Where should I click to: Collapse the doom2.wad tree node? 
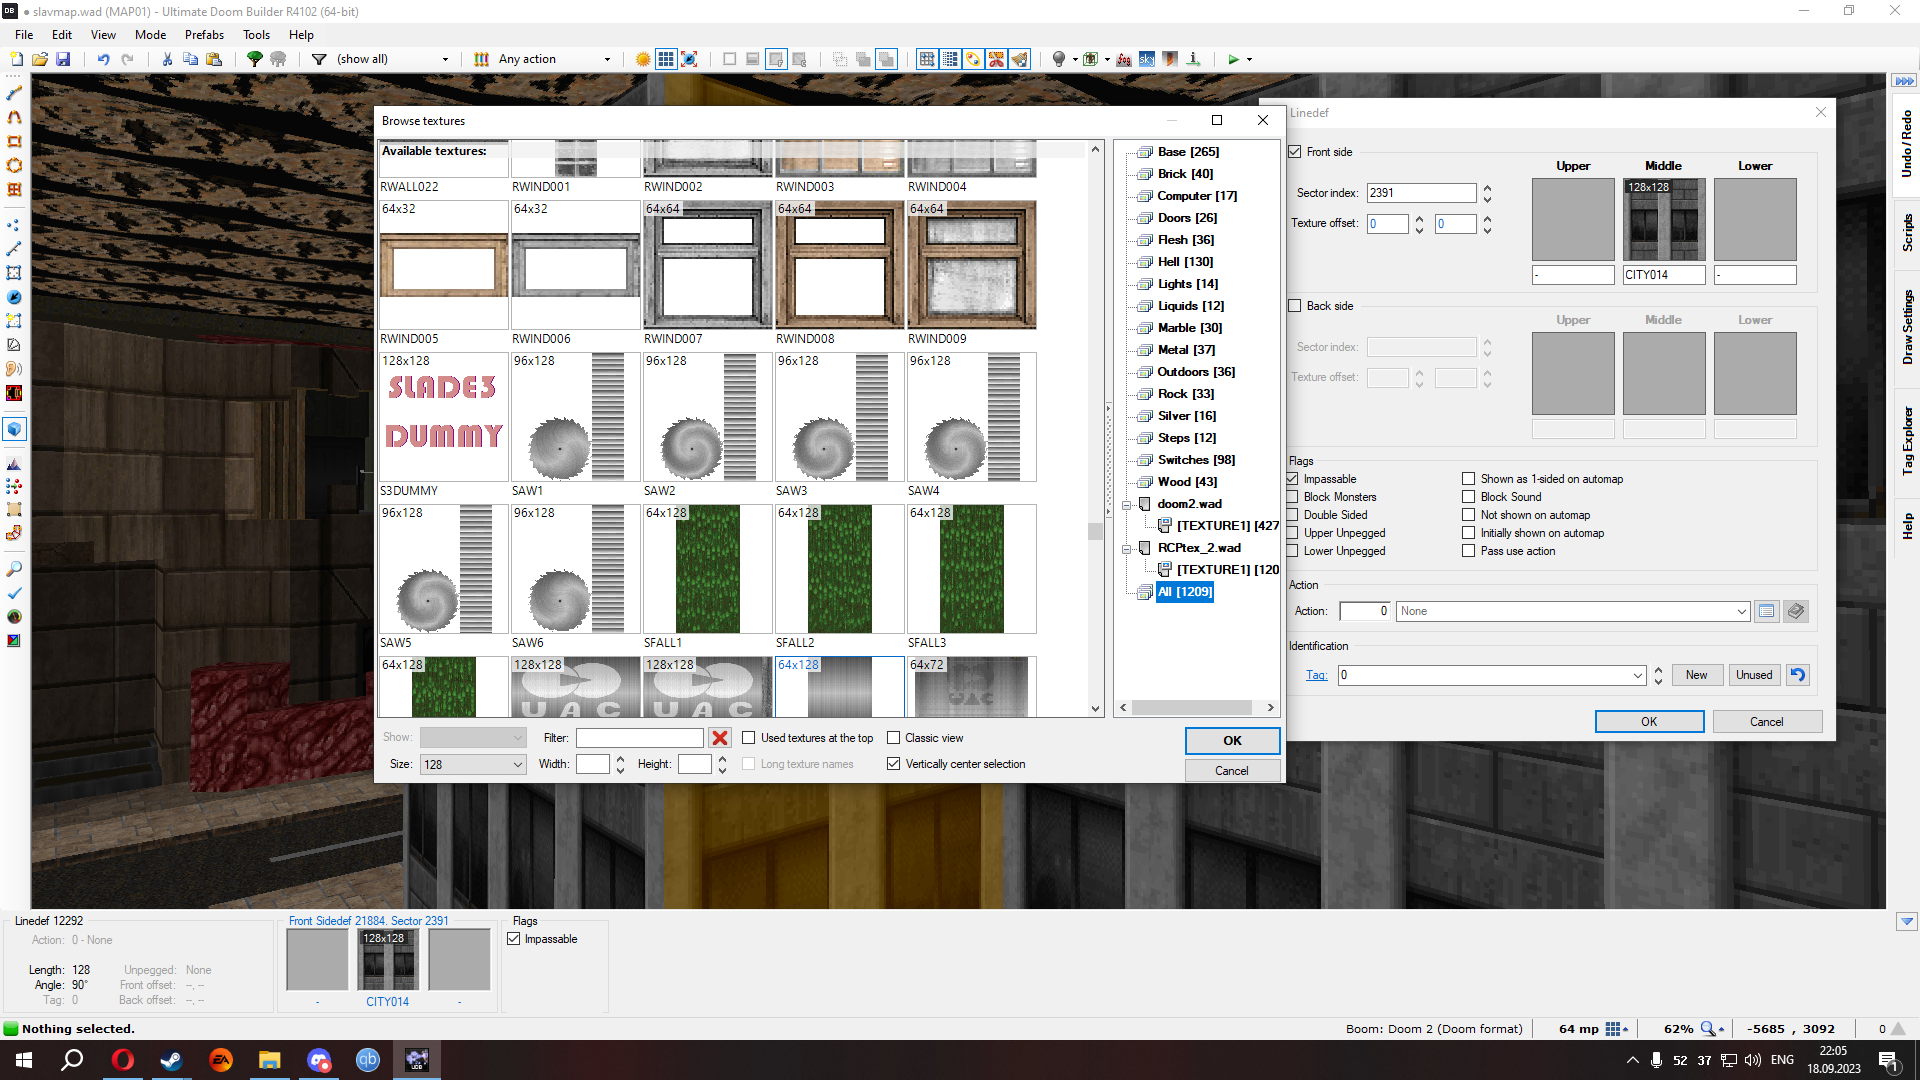point(1126,504)
